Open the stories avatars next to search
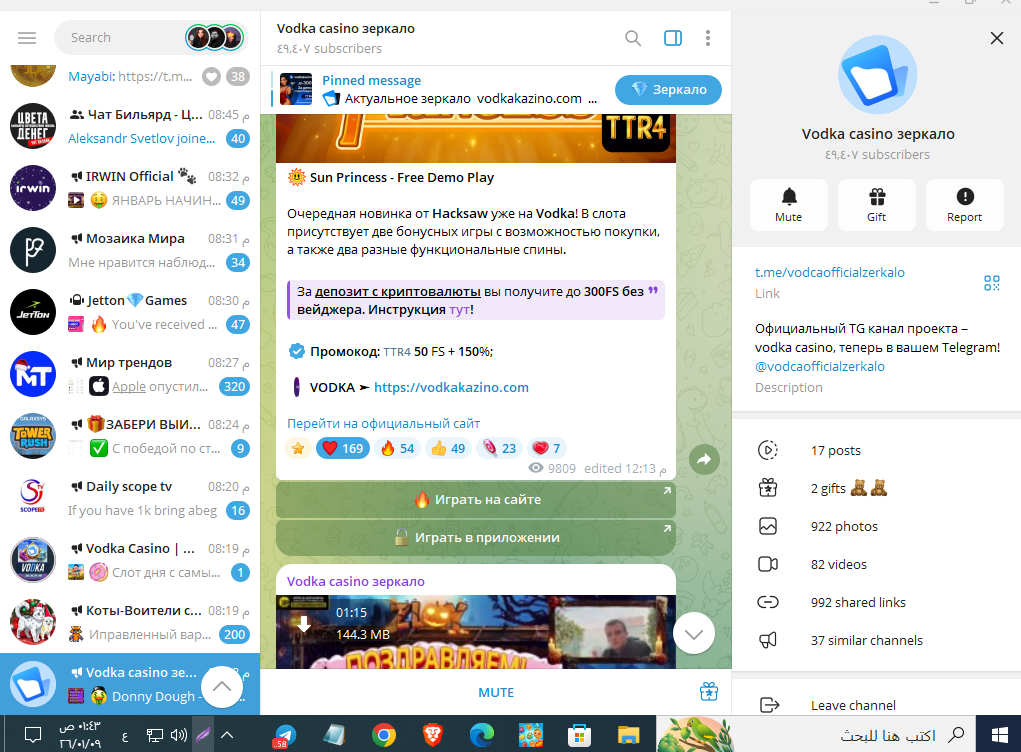 [x=214, y=38]
